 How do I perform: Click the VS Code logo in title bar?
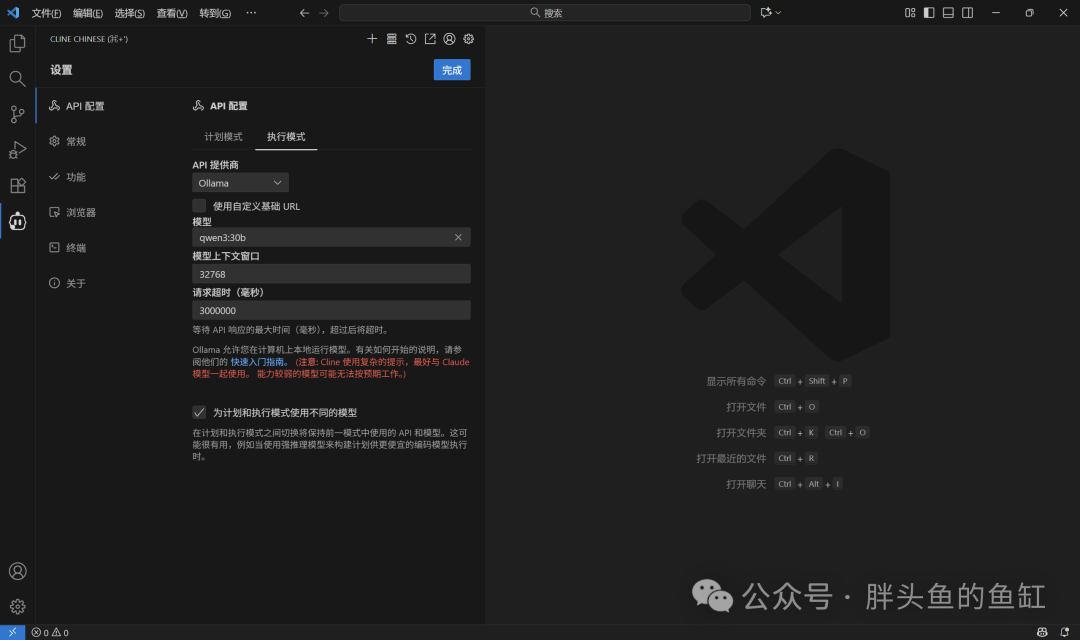click(13, 12)
